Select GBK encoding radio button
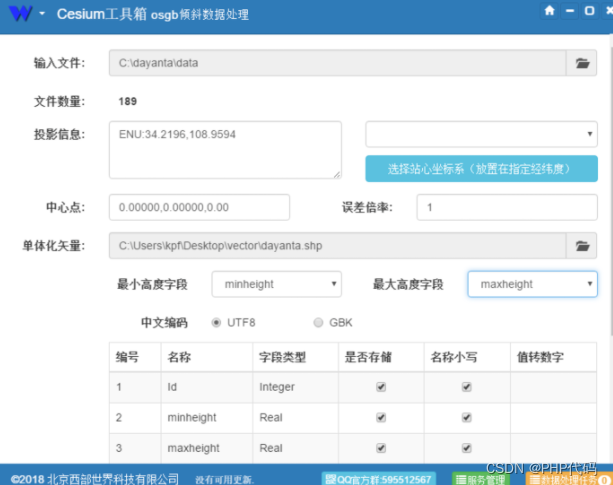The image size is (613, 485). click(x=318, y=322)
